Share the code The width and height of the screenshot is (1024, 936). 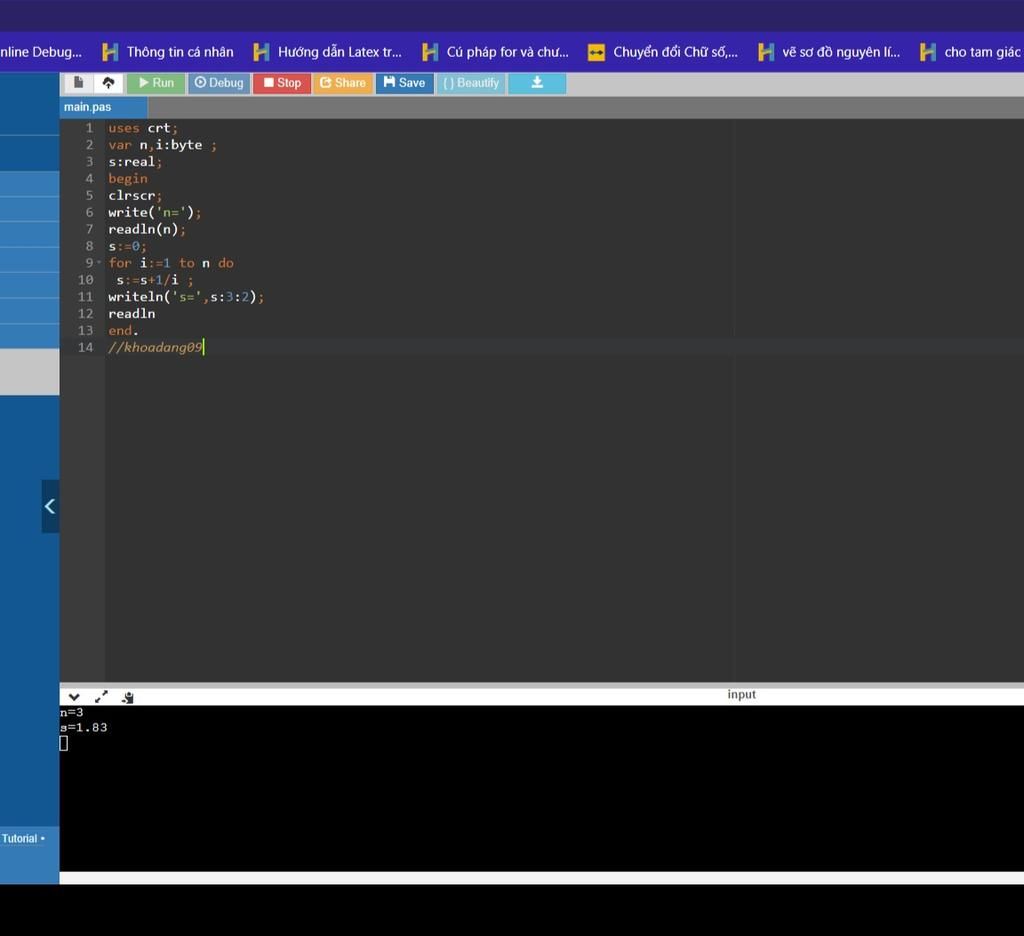tap(343, 83)
